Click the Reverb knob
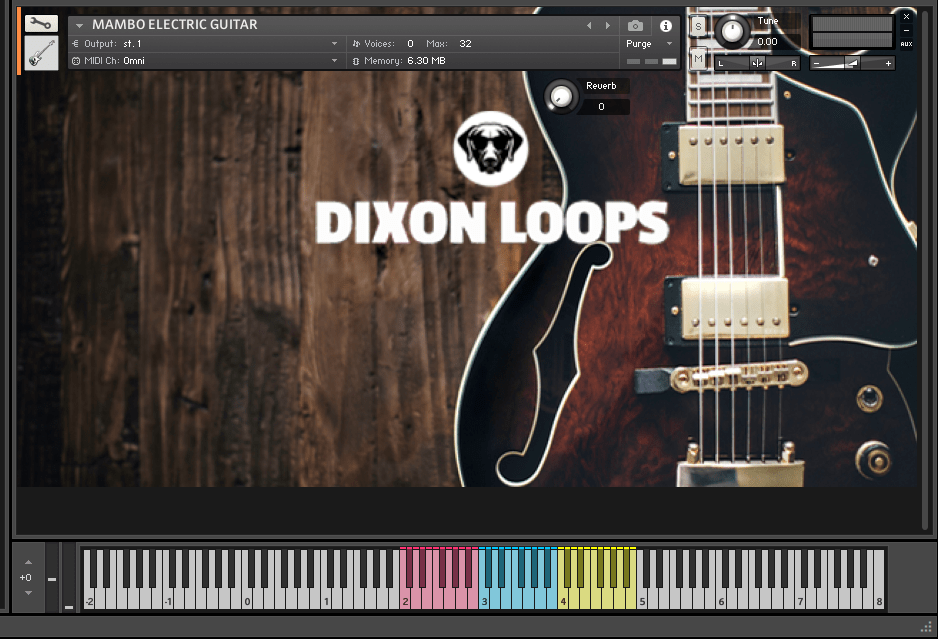 [562, 97]
